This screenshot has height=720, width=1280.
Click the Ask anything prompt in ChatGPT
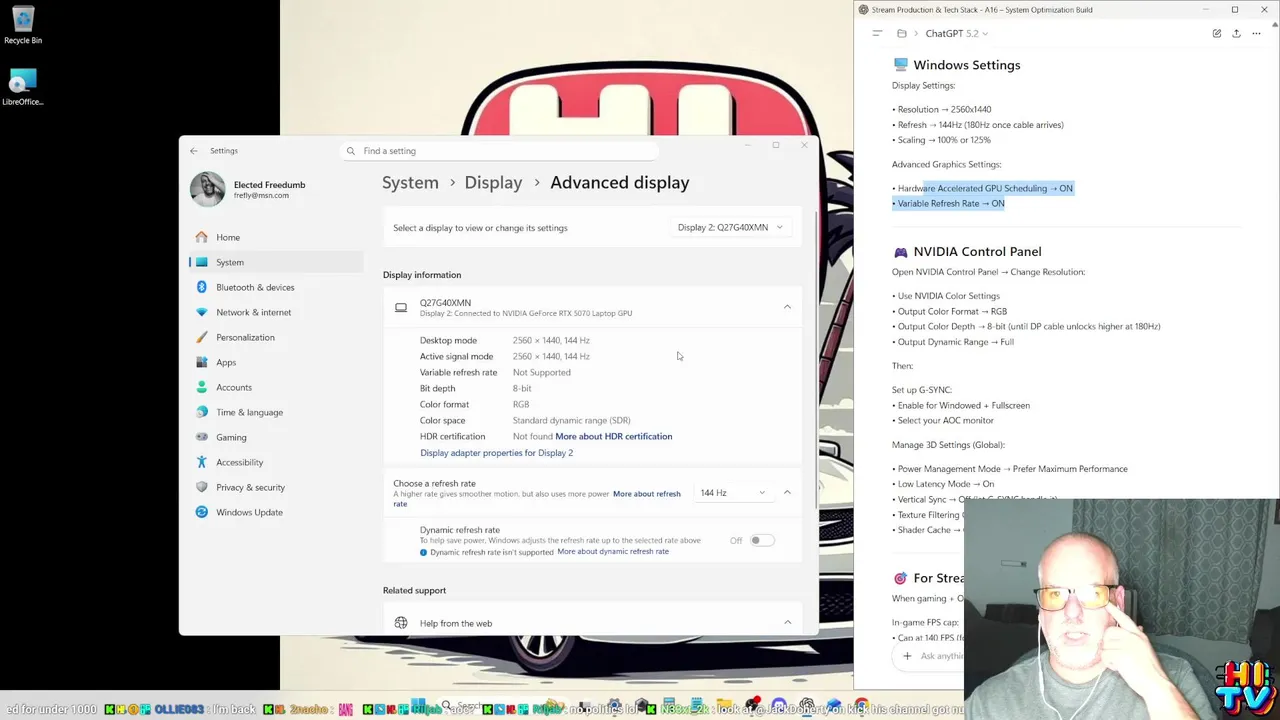click(x=941, y=656)
